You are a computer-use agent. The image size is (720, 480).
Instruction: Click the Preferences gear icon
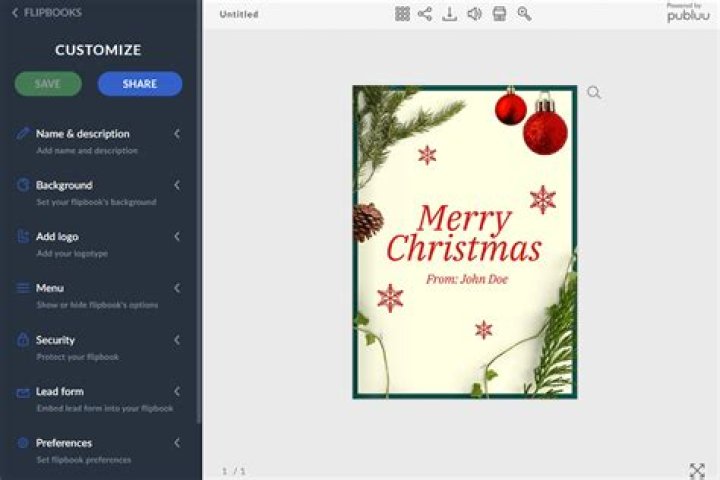23,443
